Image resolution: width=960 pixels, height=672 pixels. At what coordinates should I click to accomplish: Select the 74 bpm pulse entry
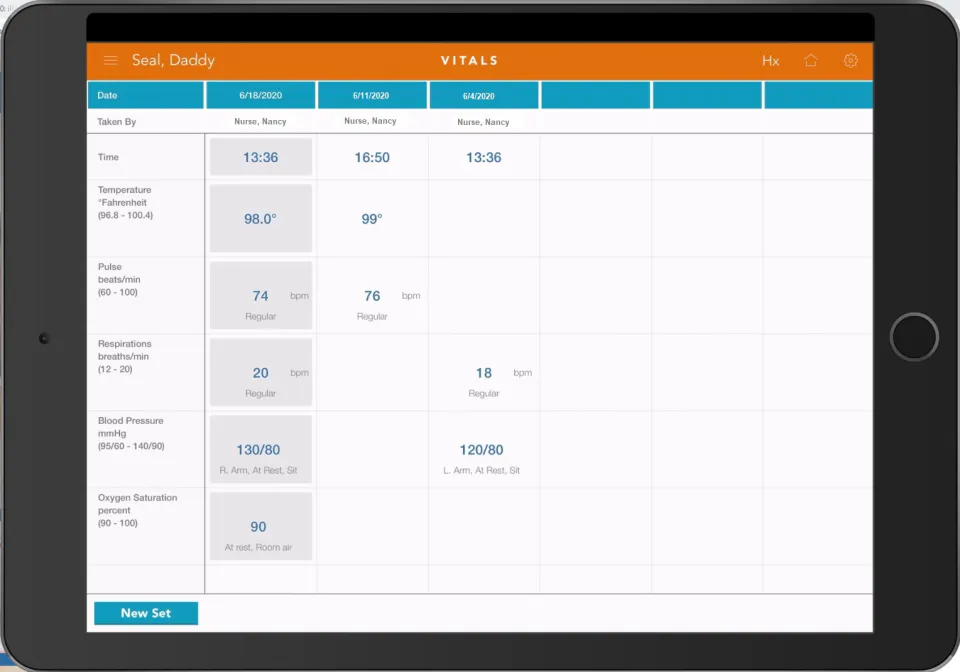pyautogui.click(x=261, y=296)
